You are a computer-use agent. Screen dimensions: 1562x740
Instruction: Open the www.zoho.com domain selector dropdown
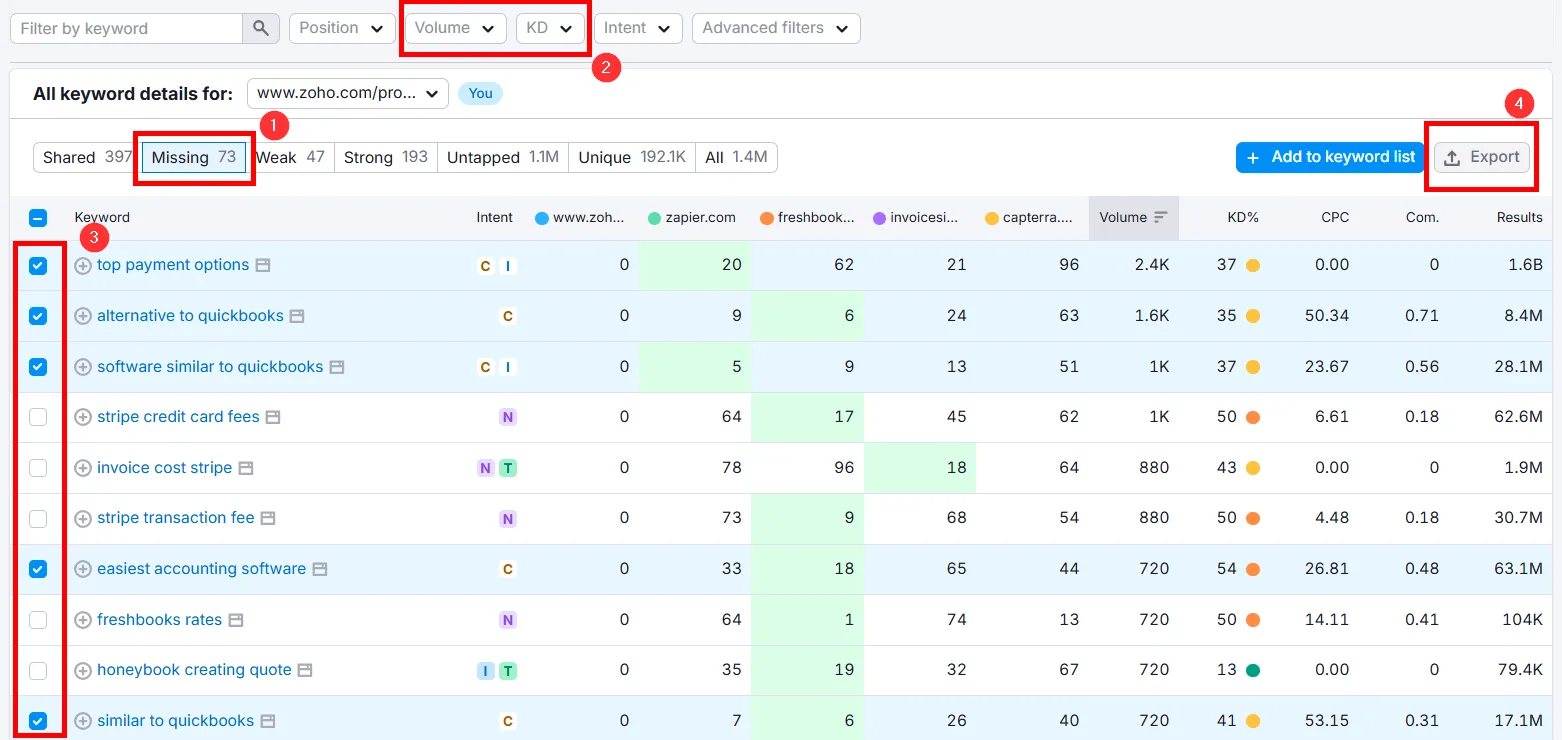point(348,93)
